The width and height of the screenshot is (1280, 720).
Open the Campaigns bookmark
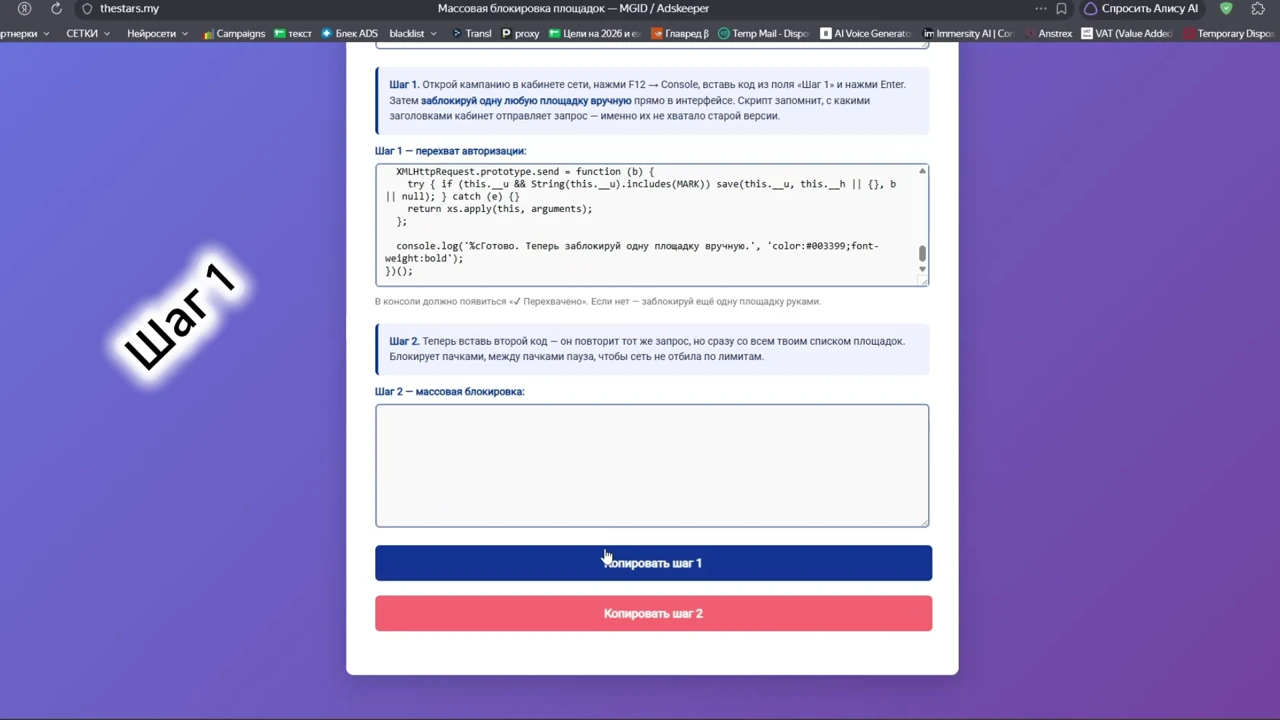tap(234, 34)
